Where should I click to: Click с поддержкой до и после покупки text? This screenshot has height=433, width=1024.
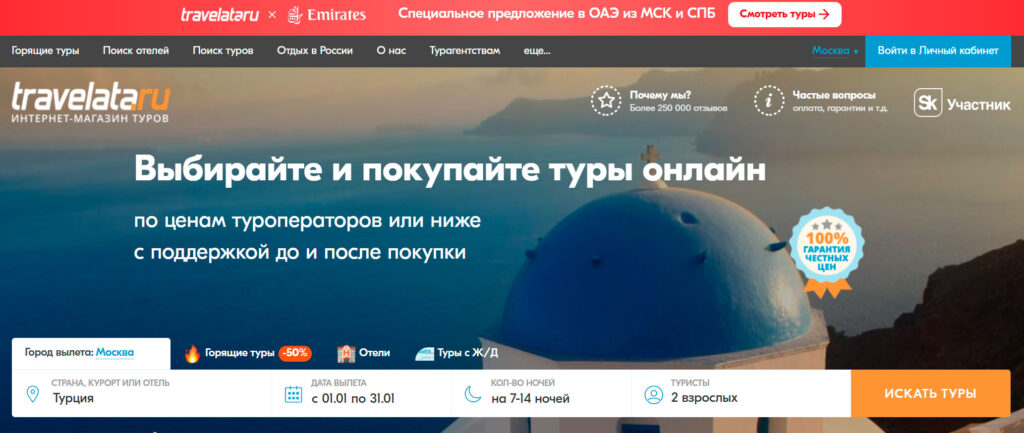coord(300,252)
